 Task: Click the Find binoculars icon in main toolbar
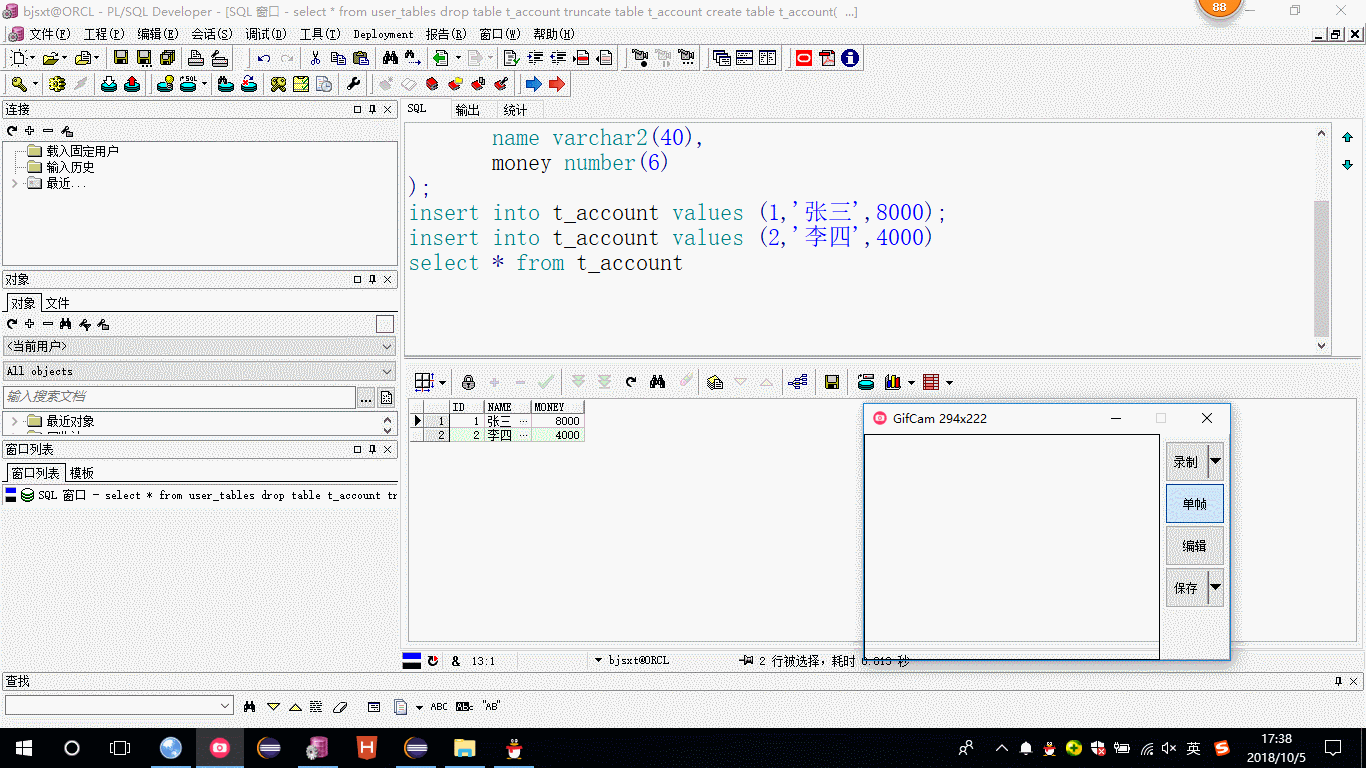click(390, 58)
